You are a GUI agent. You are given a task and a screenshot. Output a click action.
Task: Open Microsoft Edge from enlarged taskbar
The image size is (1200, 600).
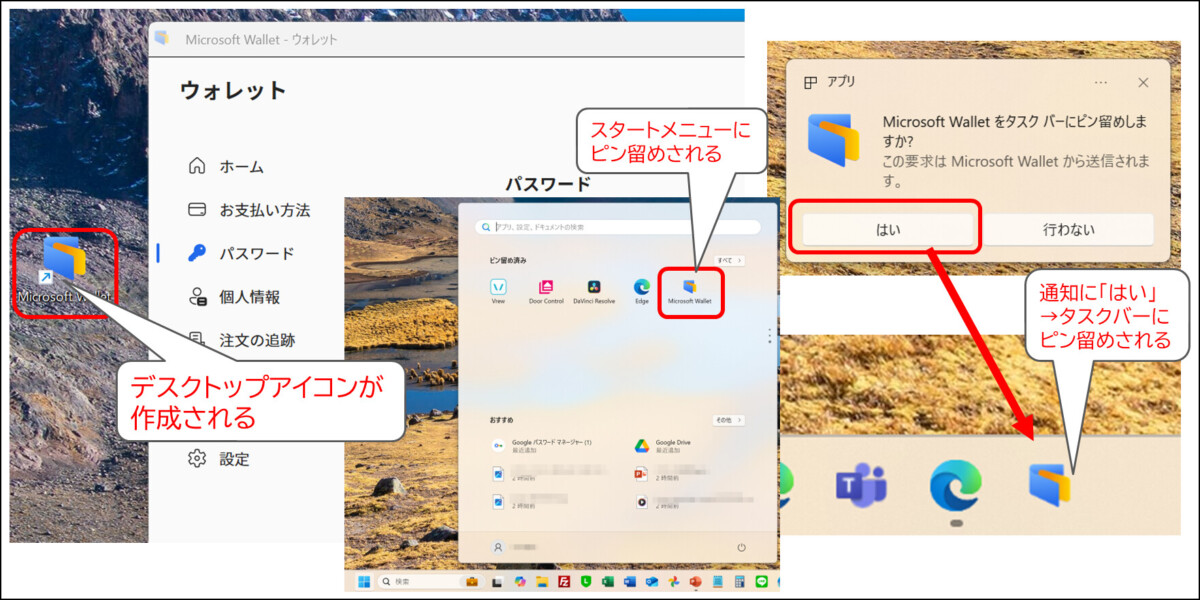point(955,486)
